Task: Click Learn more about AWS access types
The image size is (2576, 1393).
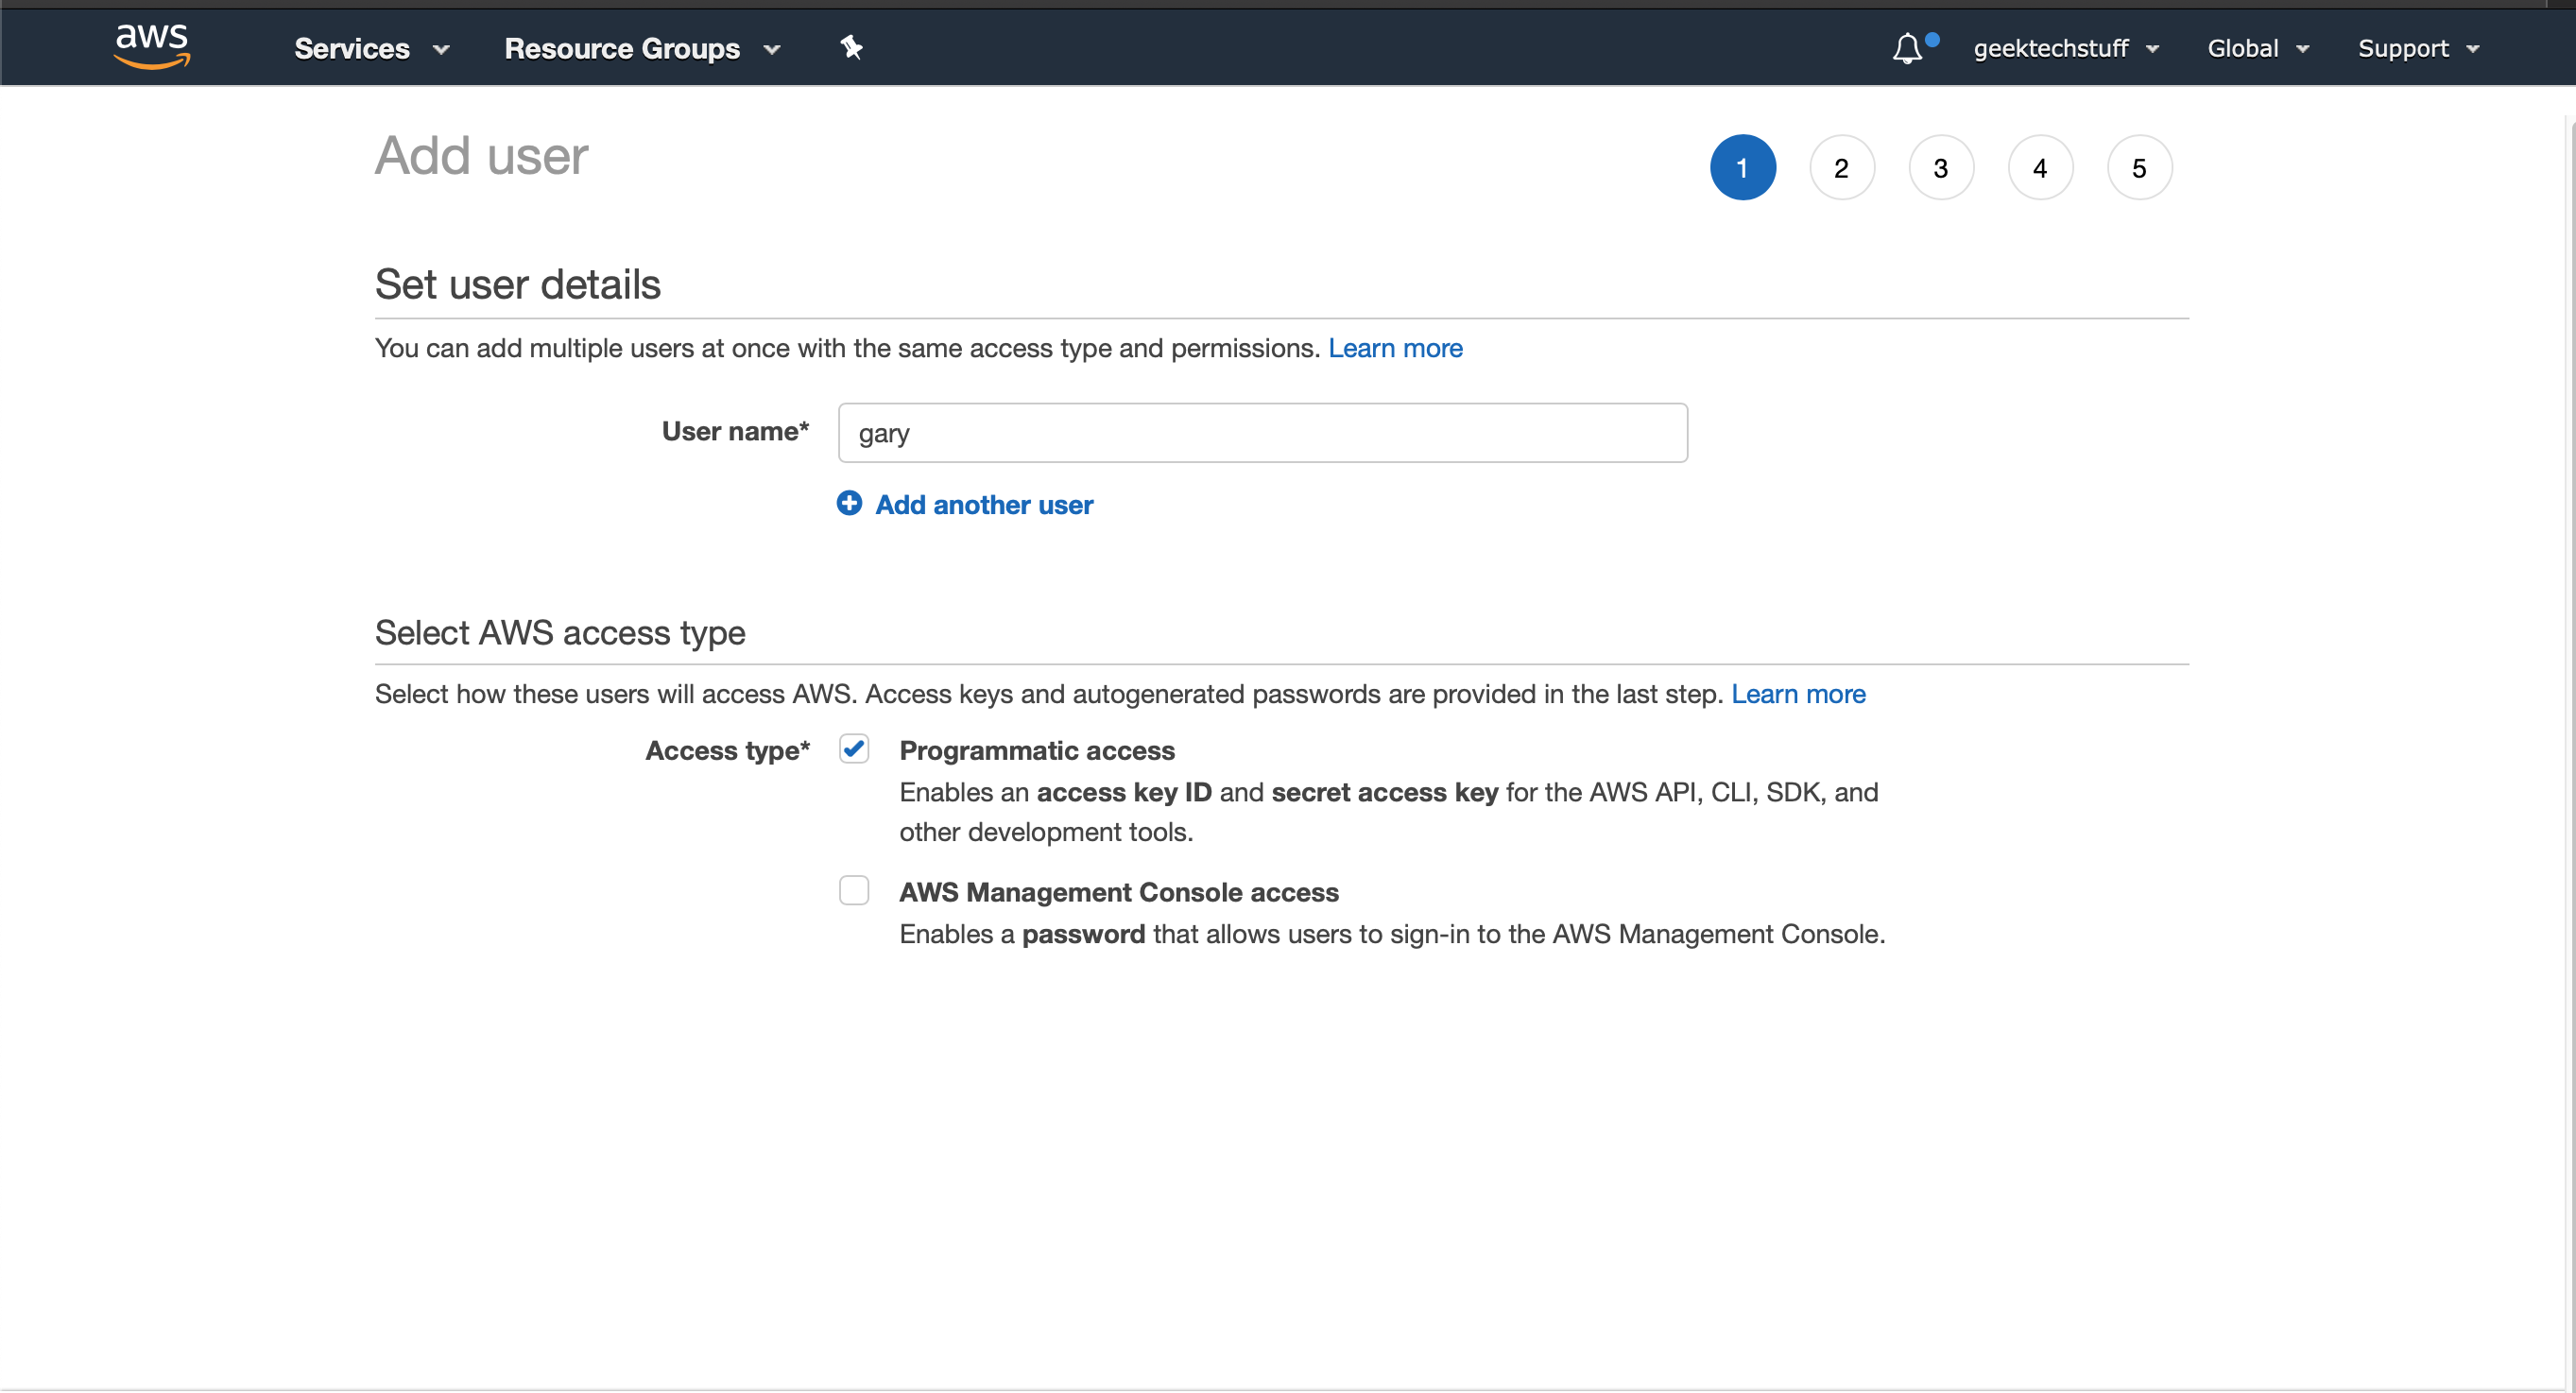Action: tap(1798, 694)
